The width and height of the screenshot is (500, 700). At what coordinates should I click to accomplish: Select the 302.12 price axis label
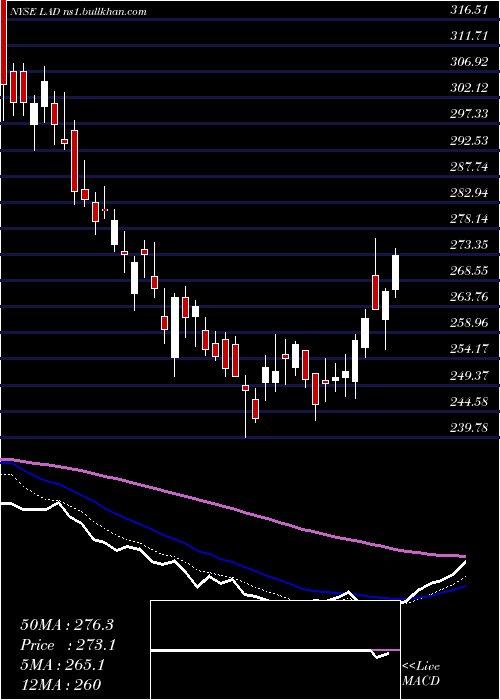click(x=469, y=88)
